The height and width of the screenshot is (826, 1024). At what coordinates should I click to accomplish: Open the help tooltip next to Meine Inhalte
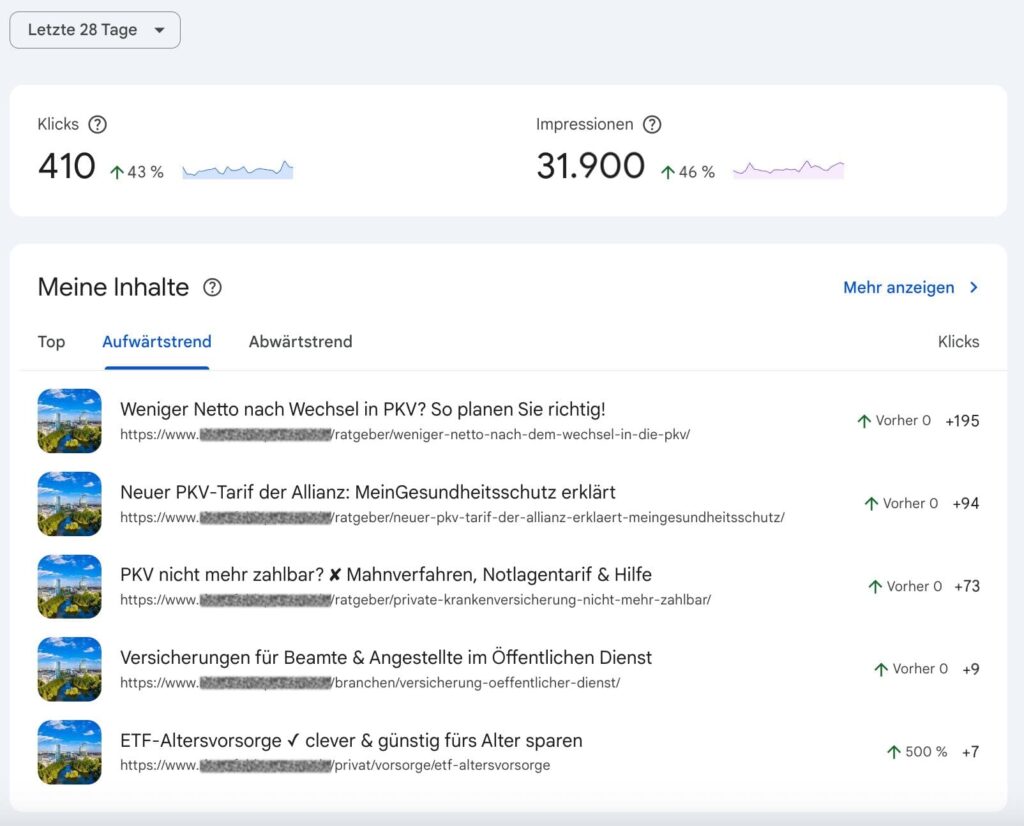(x=212, y=288)
